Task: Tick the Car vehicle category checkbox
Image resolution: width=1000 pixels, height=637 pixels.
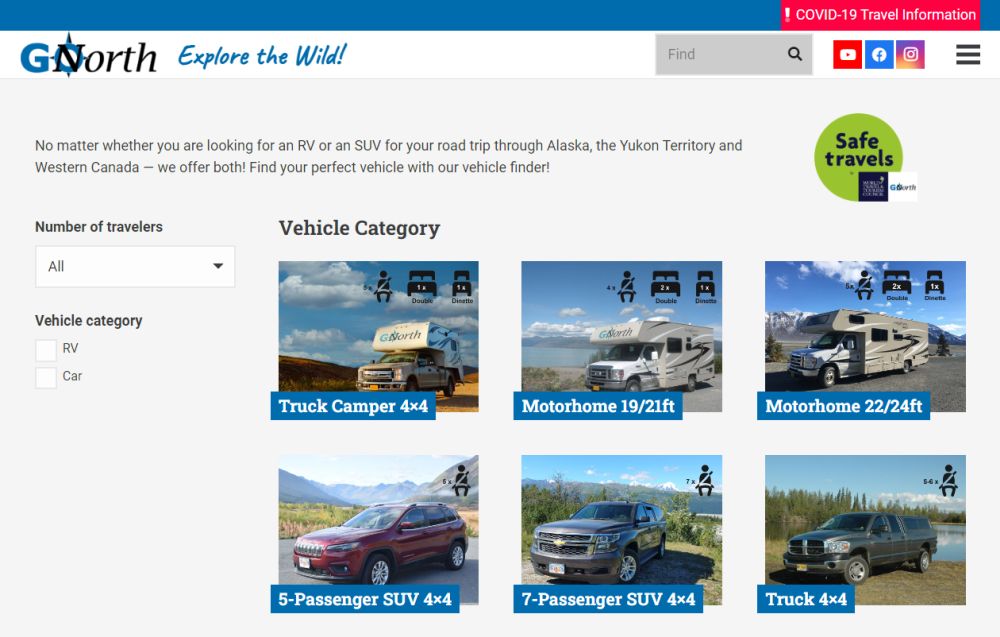Action: tap(46, 377)
